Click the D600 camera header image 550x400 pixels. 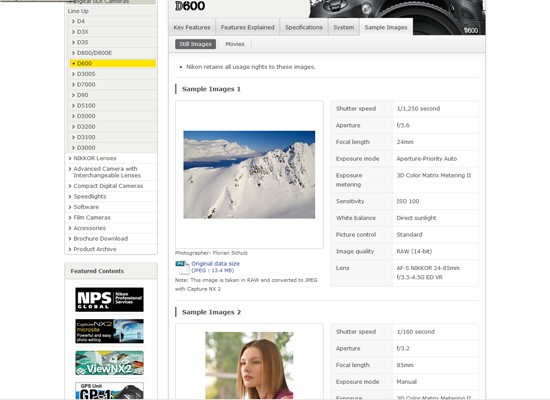pos(397,17)
